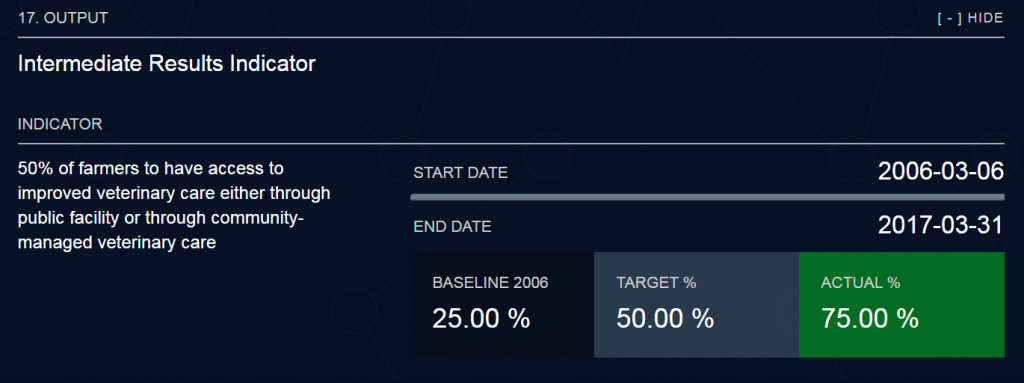The image size is (1024, 383).
Task: Click the green ACTUAL % tile
Action: point(901,305)
